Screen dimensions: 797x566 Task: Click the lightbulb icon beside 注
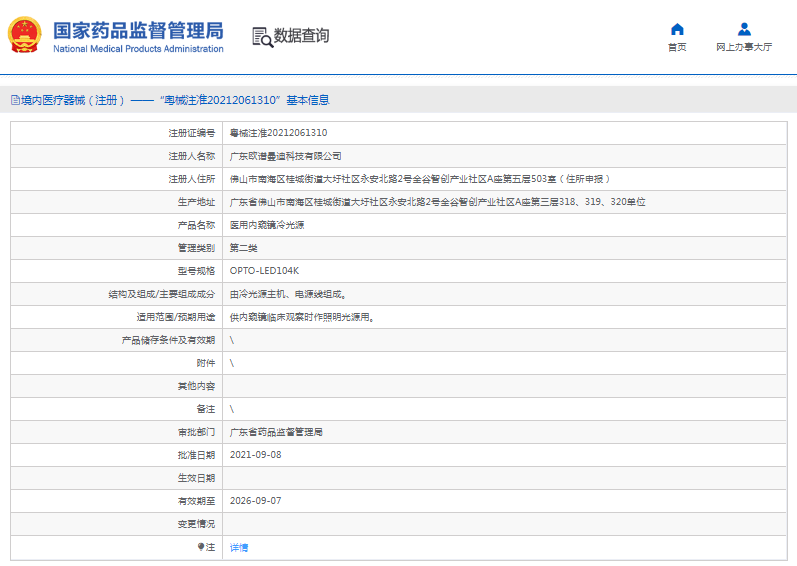pyautogui.click(x=201, y=547)
